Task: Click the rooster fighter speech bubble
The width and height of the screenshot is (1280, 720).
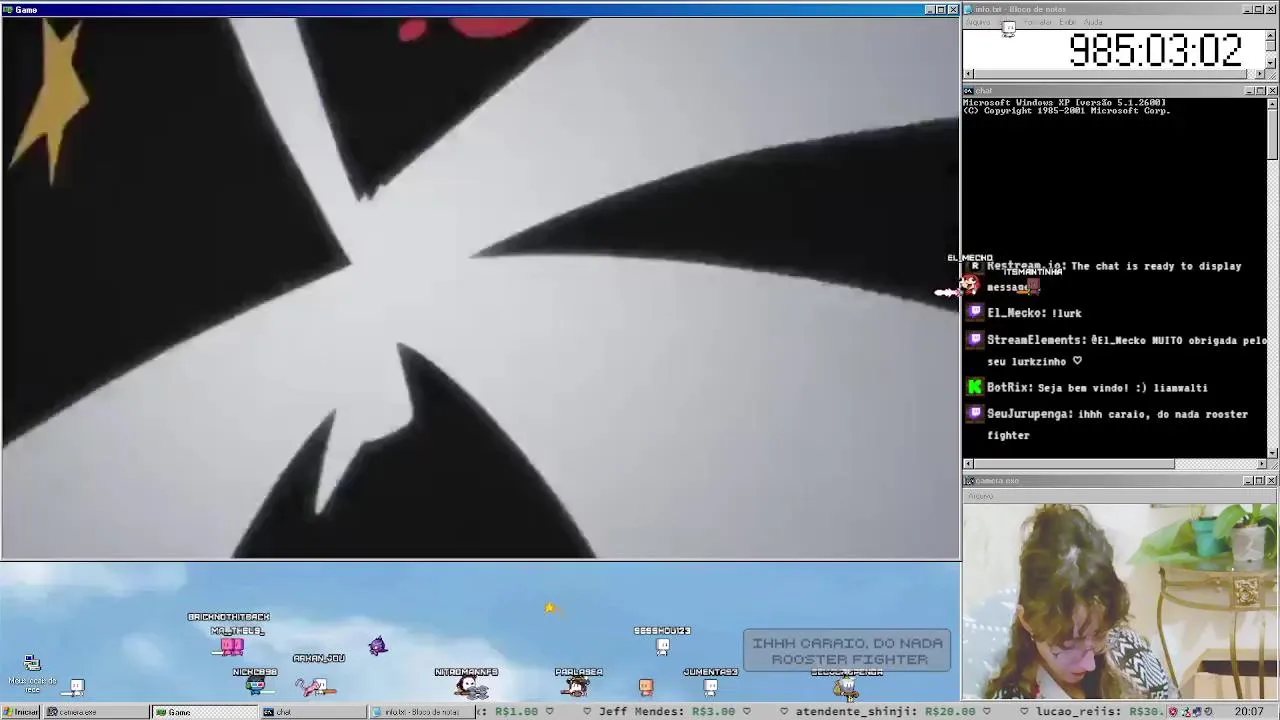Action: (x=848, y=651)
